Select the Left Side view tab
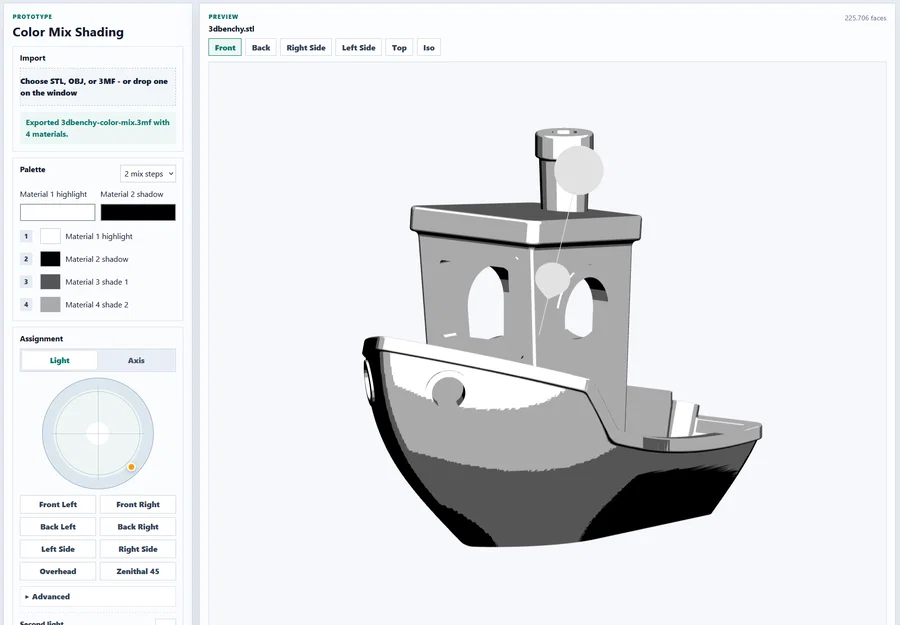The width and height of the screenshot is (900, 625). coord(359,48)
